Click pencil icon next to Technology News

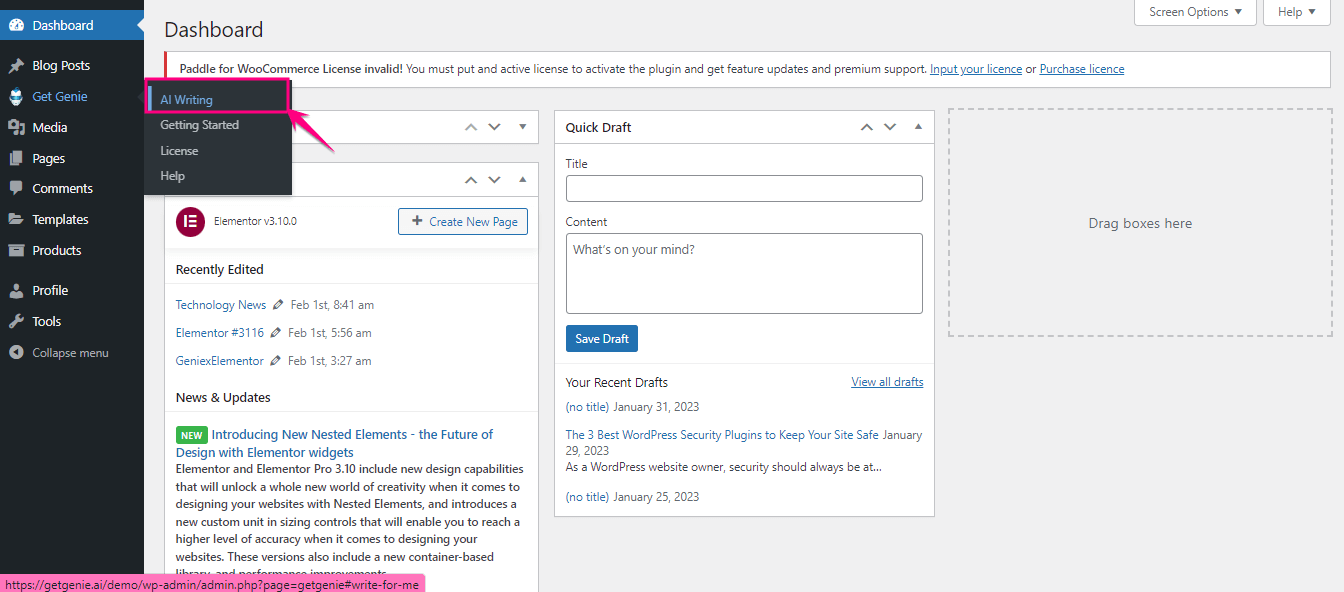pos(277,305)
